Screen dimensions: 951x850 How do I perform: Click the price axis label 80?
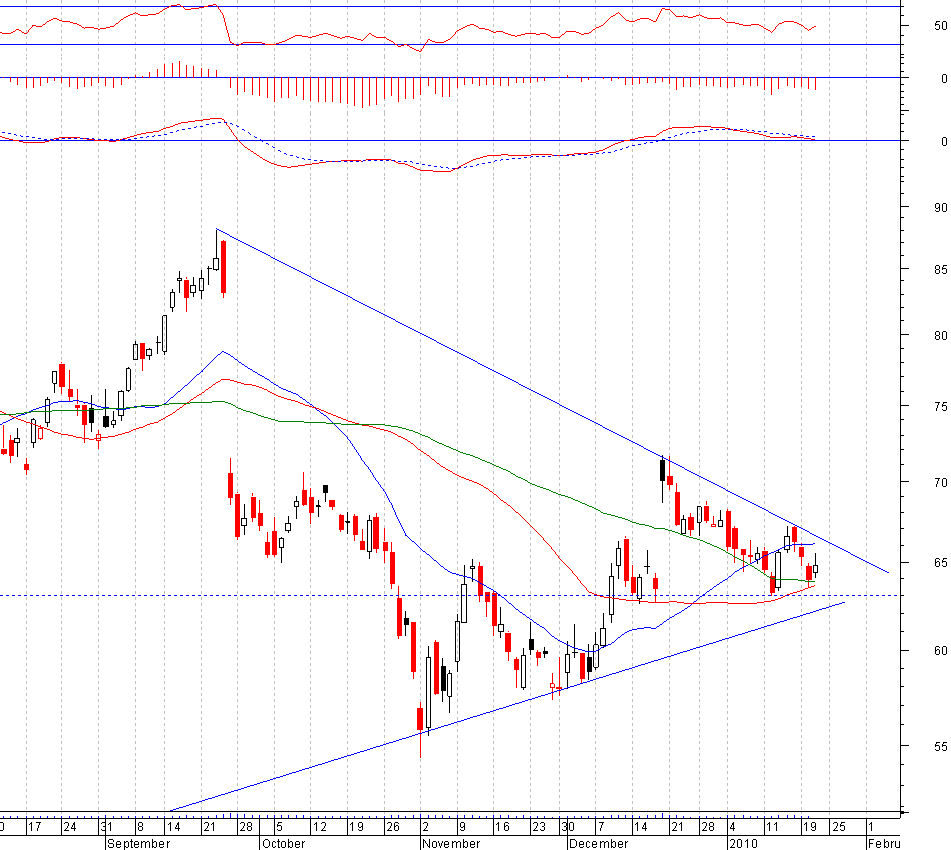coord(940,336)
